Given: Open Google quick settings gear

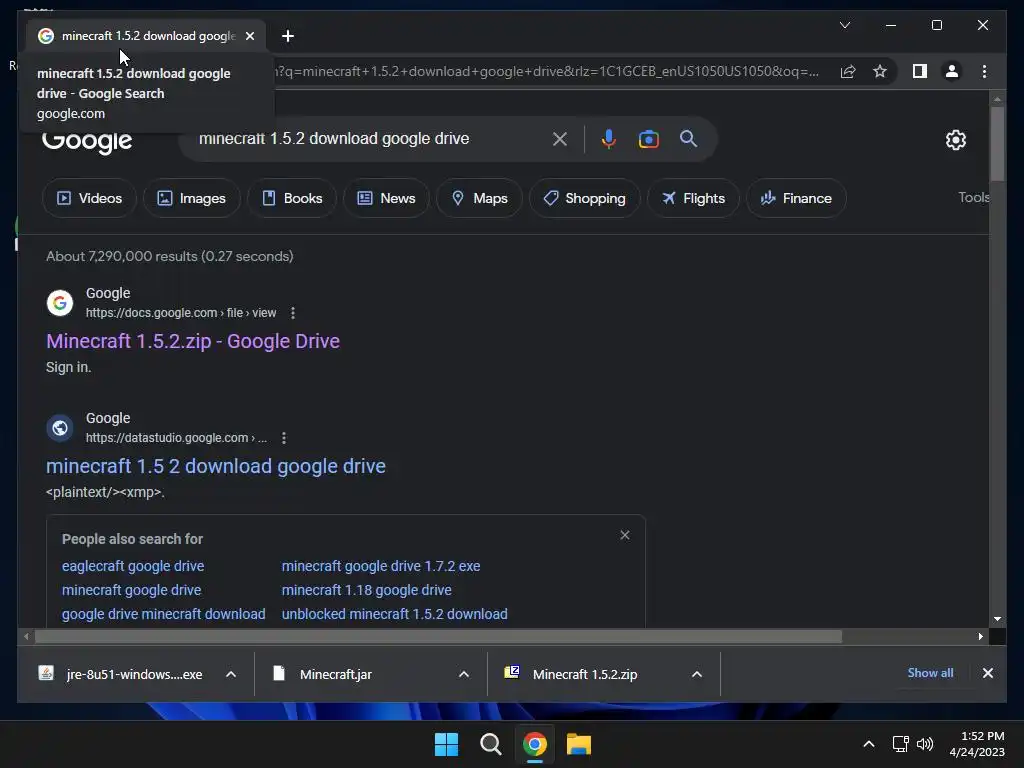Looking at the screenshot, I should pyautogui.click(x=955, y=139).
